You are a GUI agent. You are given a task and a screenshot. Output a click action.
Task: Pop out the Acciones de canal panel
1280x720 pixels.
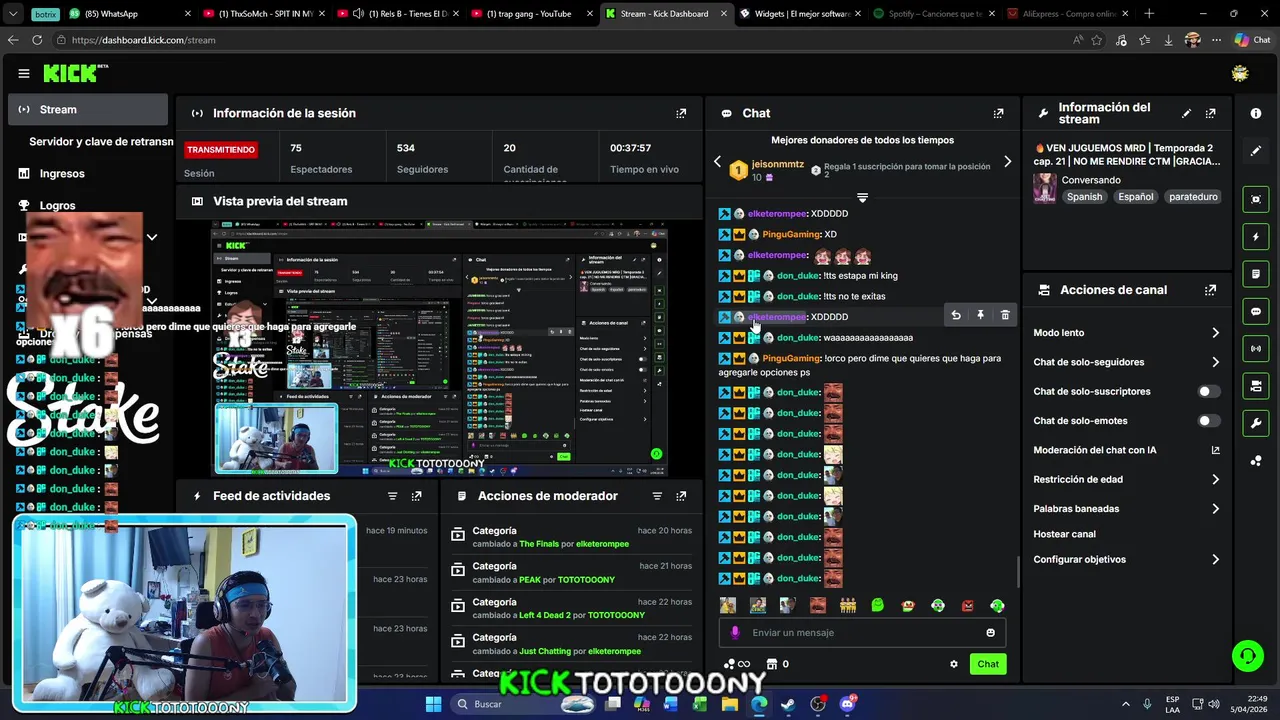coord(1211,290)
